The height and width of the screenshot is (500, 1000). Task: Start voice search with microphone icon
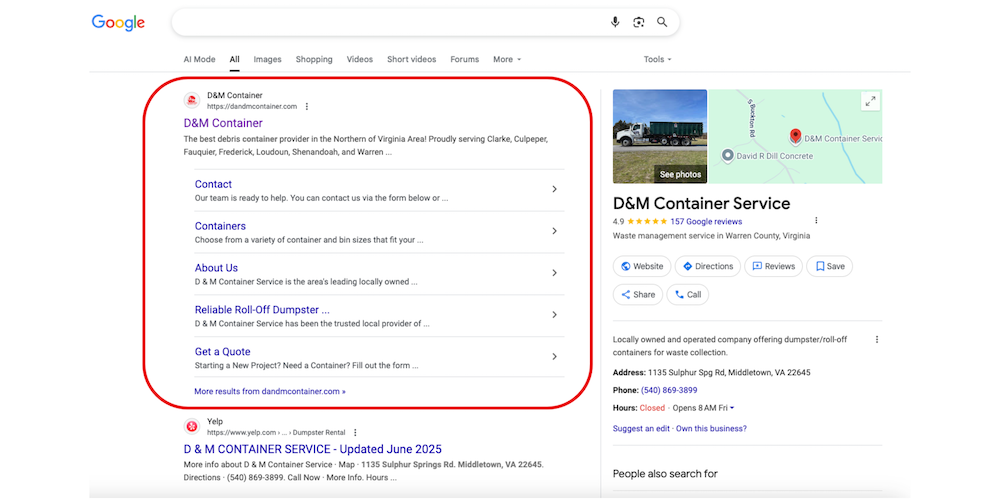click(615, 22)
